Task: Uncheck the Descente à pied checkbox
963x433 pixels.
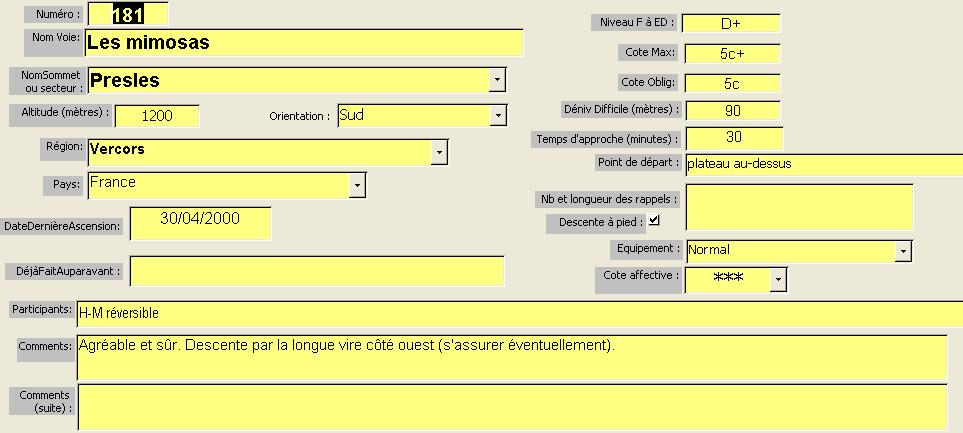Action: tap(654, 220)
